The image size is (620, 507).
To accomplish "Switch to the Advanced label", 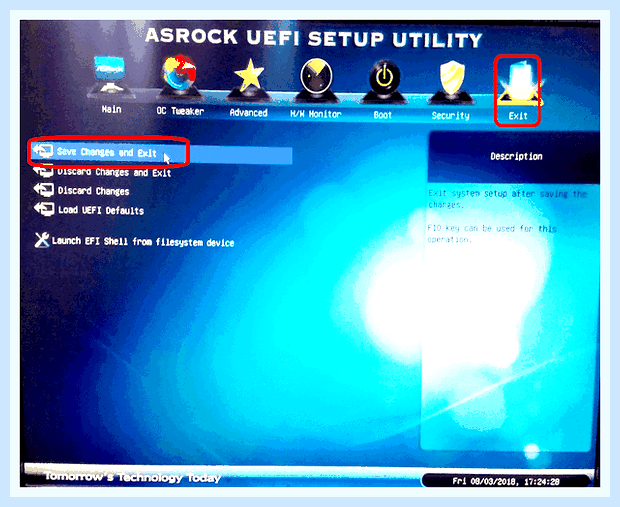I will coord(249,113).
